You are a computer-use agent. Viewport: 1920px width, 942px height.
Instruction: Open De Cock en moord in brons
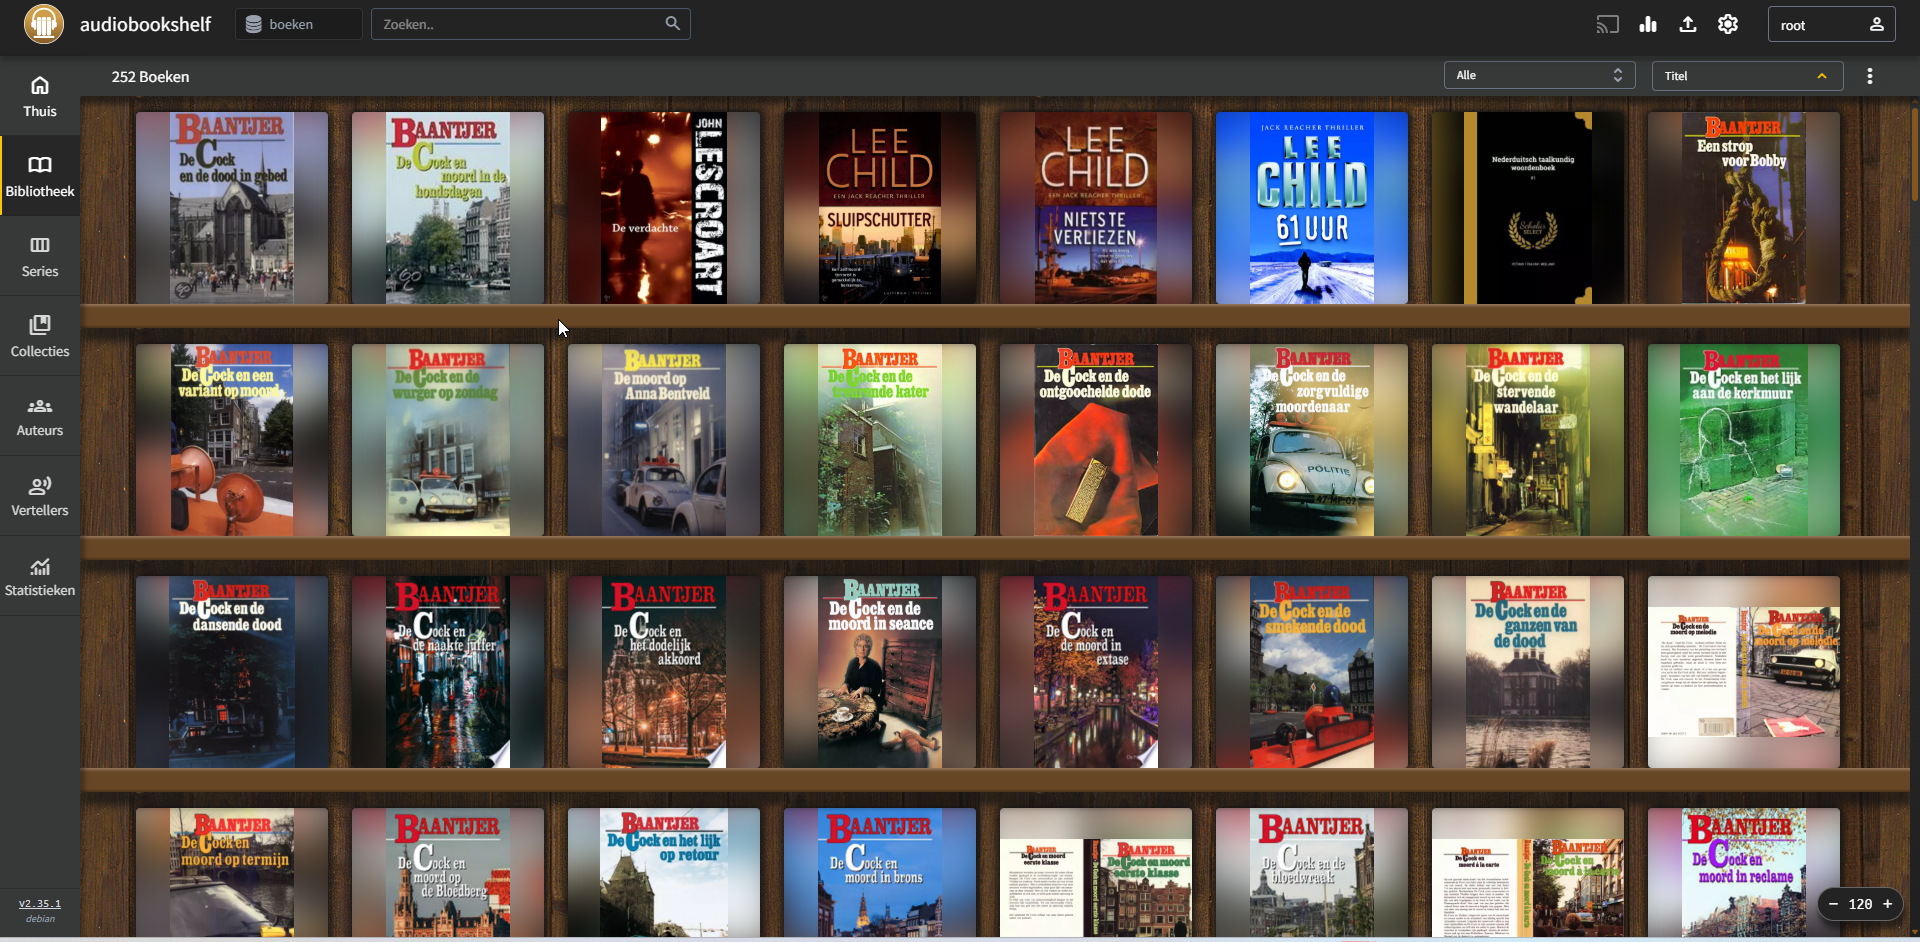[880, 872]
